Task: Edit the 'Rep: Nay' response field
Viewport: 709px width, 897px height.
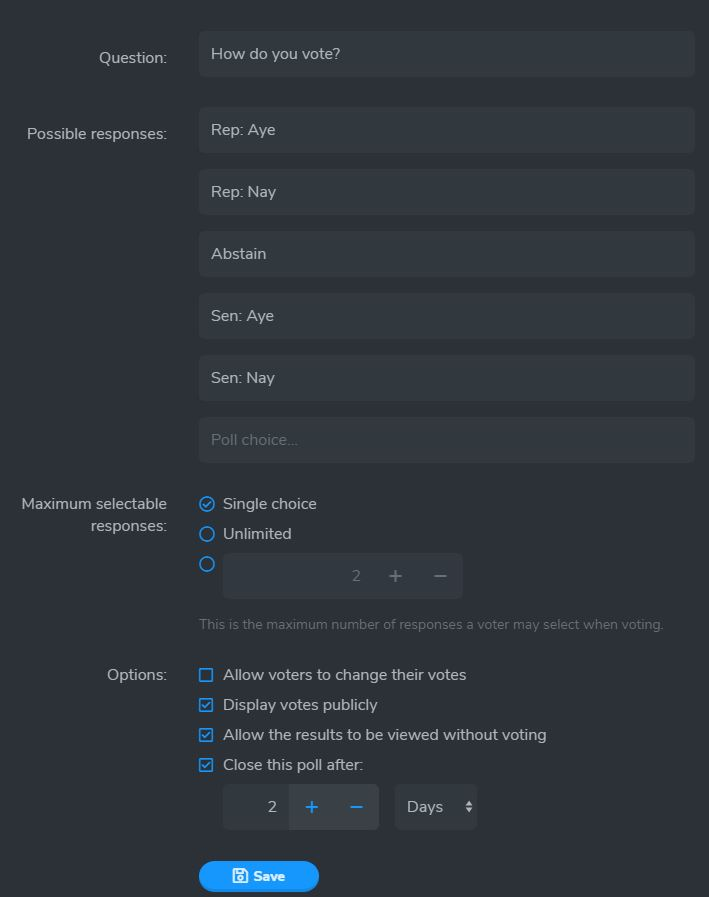Action: tap(446, 192)
